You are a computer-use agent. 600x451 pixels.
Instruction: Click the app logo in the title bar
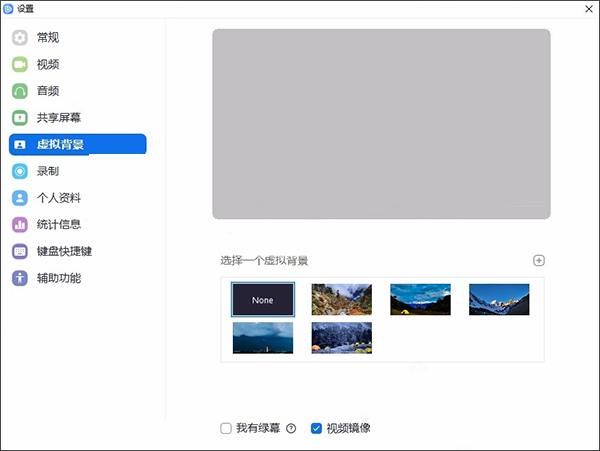point(8,8)
